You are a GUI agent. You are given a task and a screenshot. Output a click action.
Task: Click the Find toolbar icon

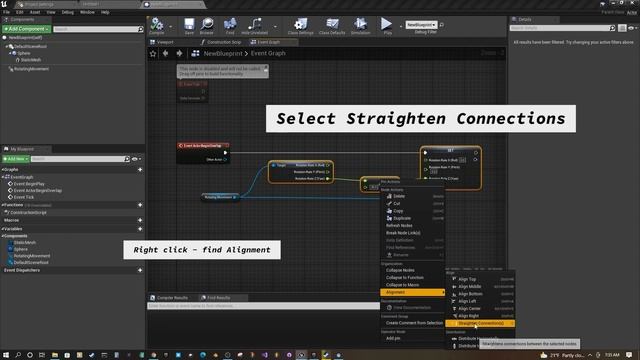click(230, 26)
